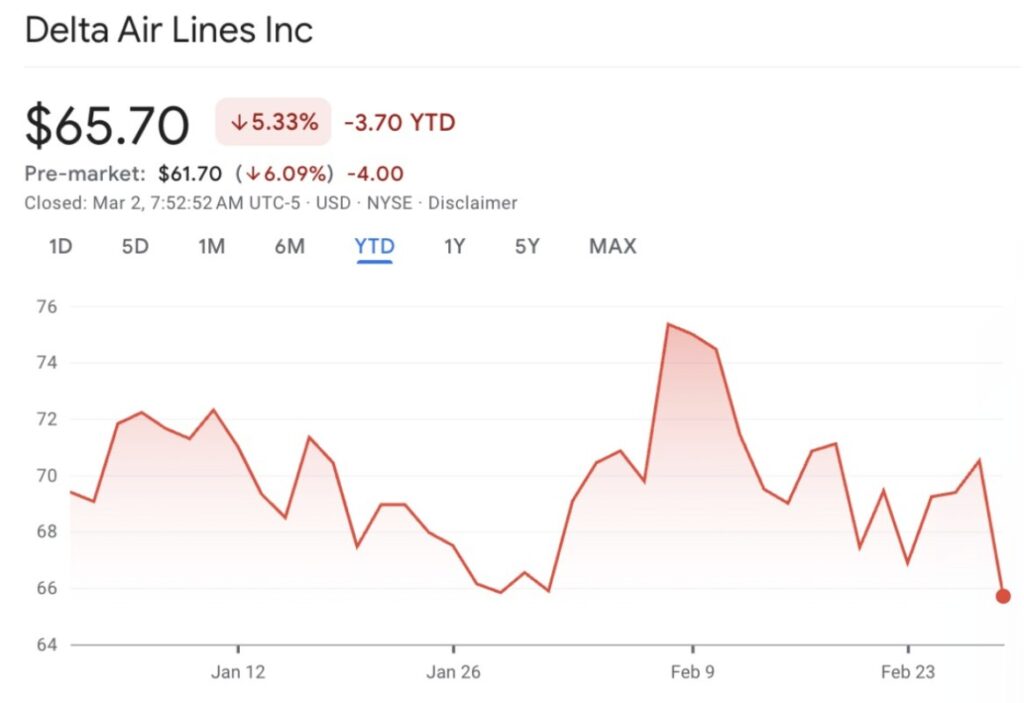The image size is (1024, 703).
Task: Select the 5D range tab
Action: (135, 246)
